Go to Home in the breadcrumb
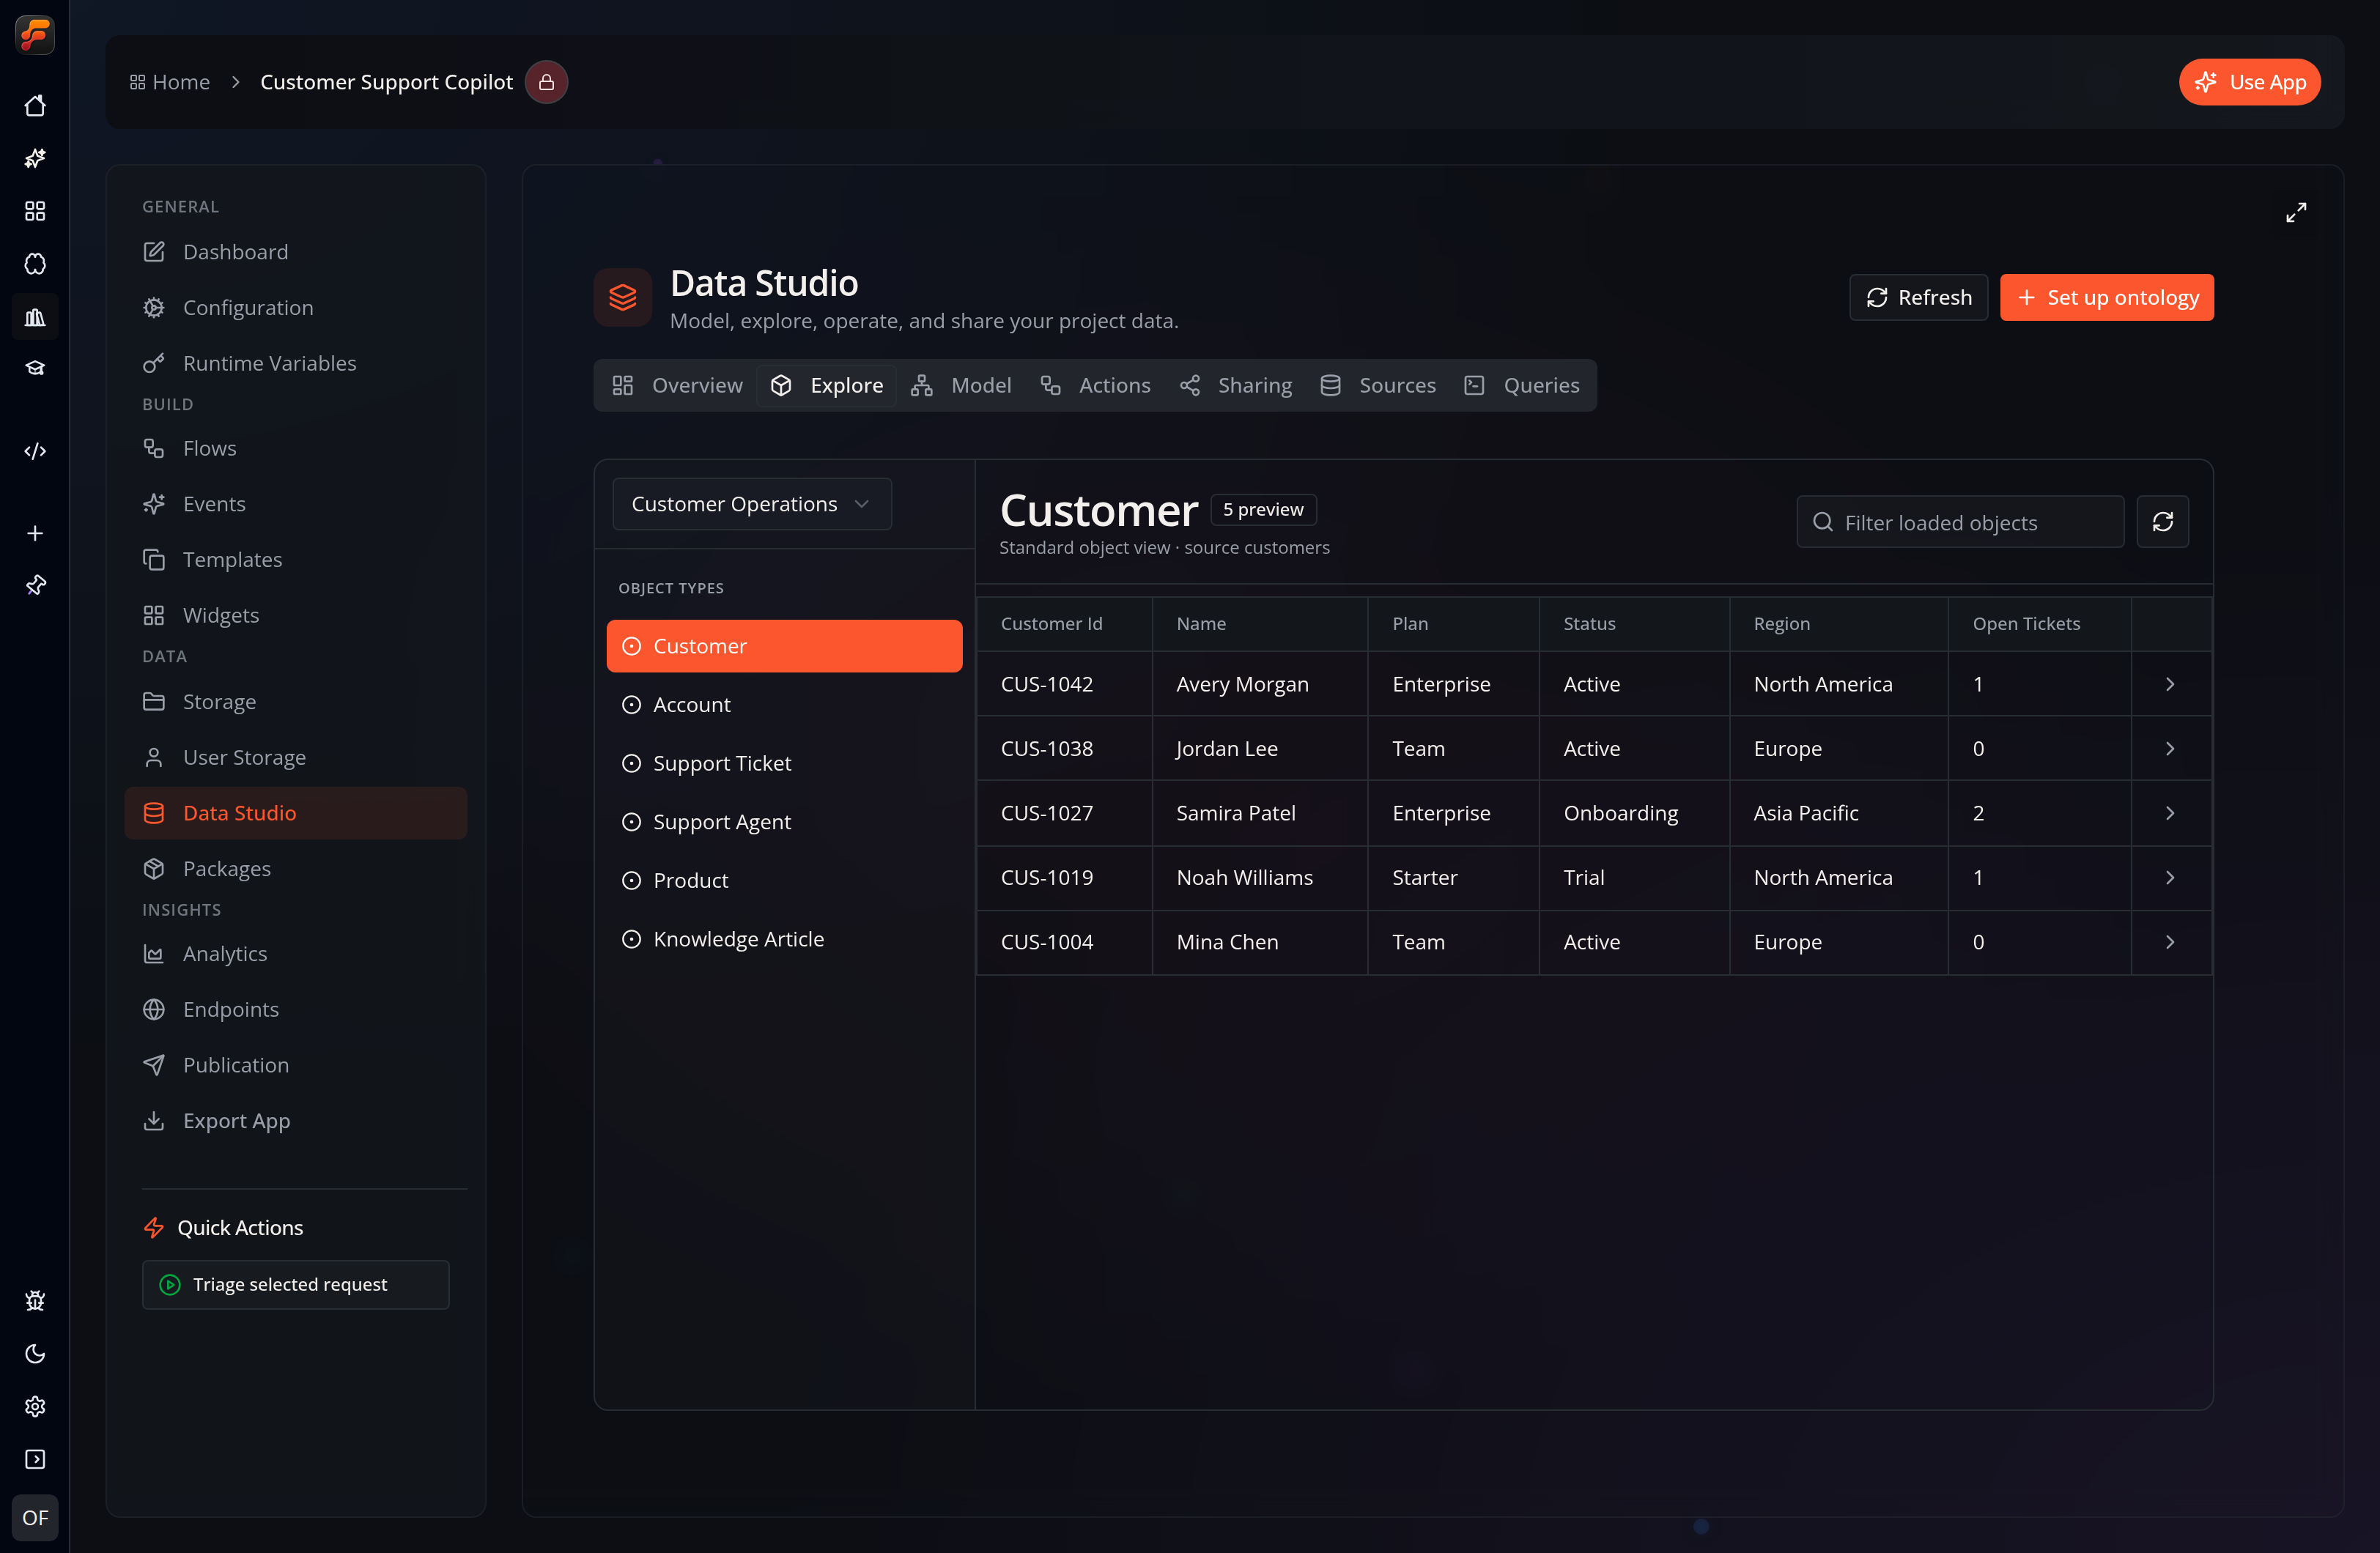 coord(170,82)
